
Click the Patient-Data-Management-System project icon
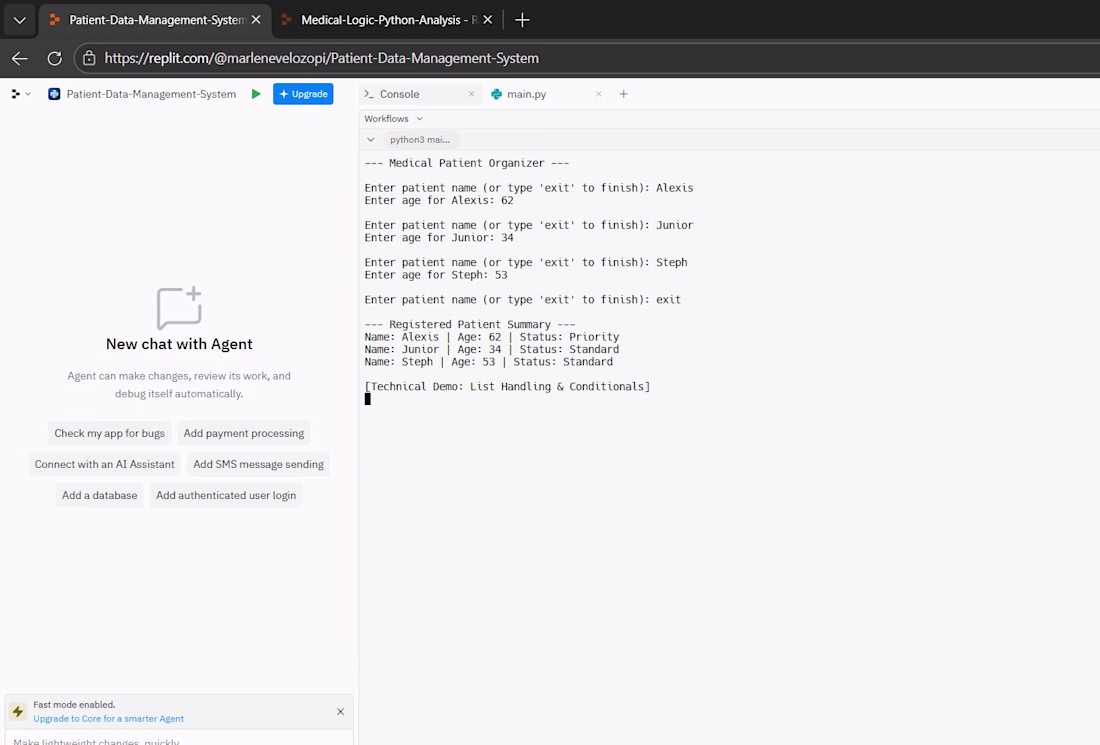pyautogui.click(x=54, y=94)
